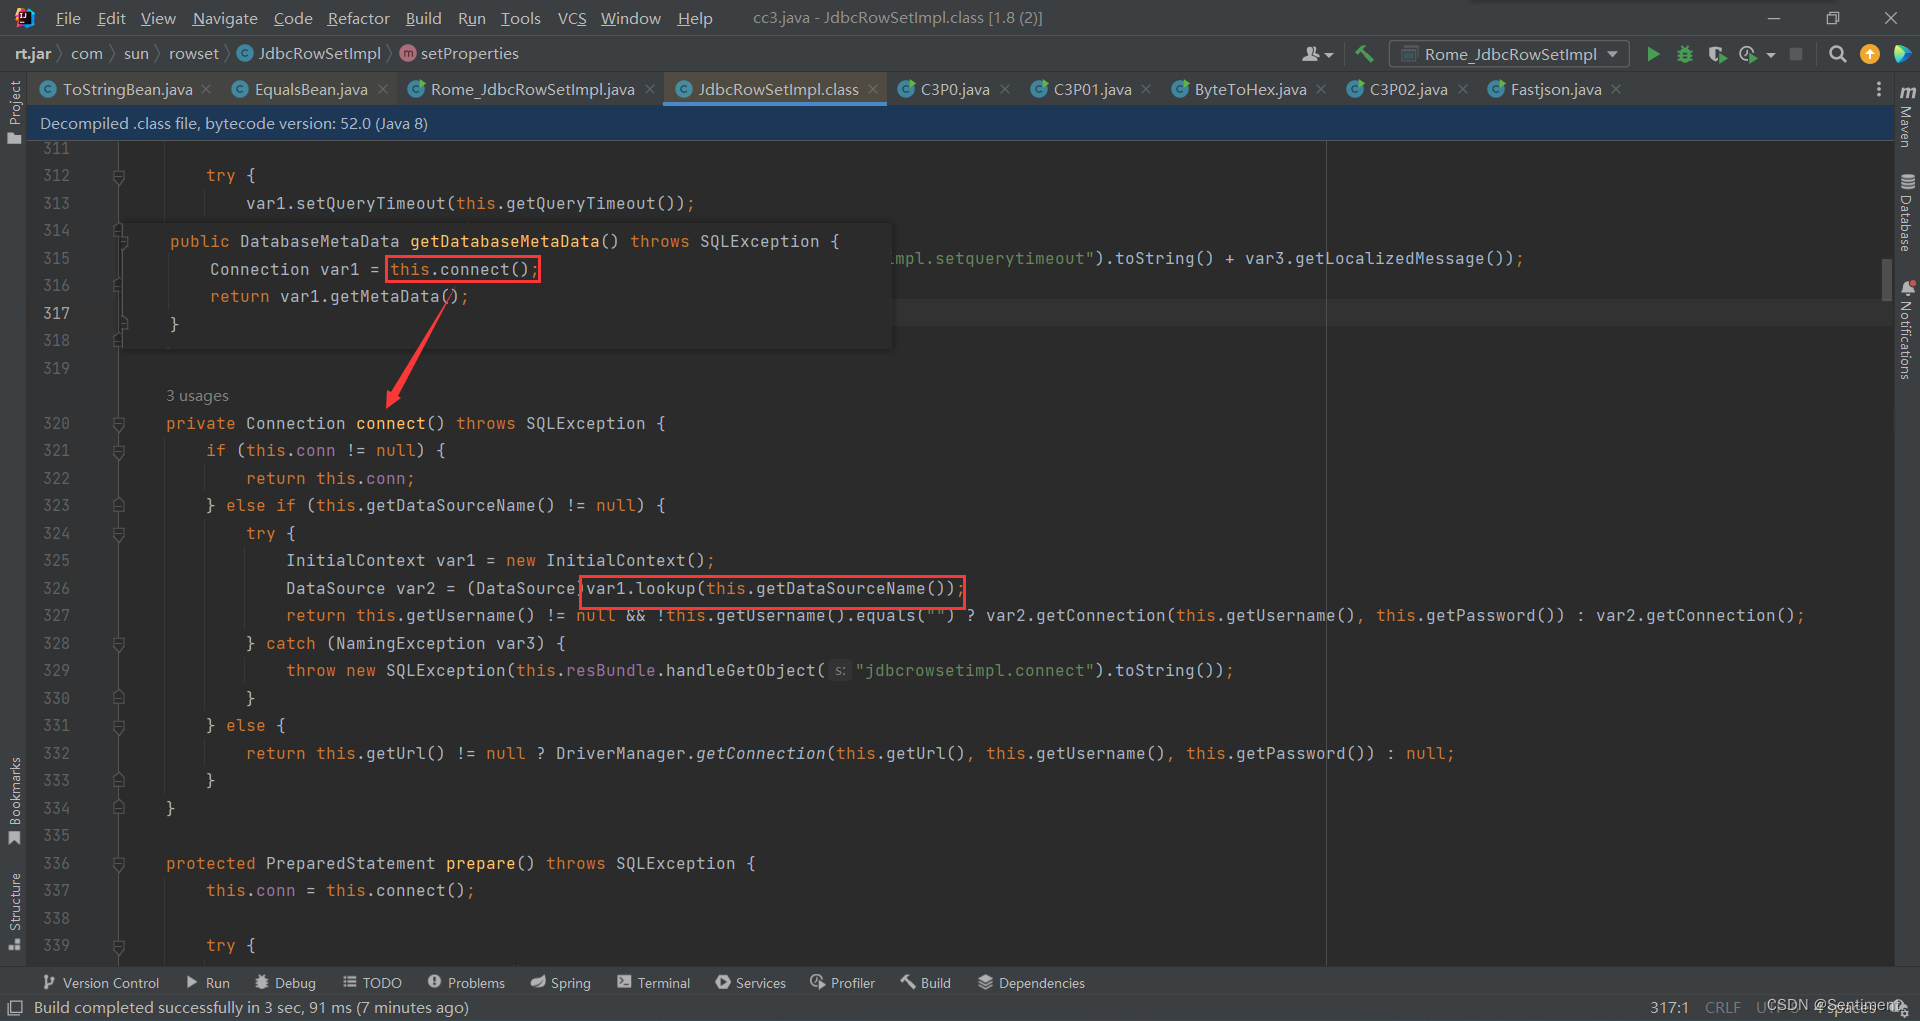Open the File menu
This screenshot has height=1021, width=1920.
click(68, 18)
